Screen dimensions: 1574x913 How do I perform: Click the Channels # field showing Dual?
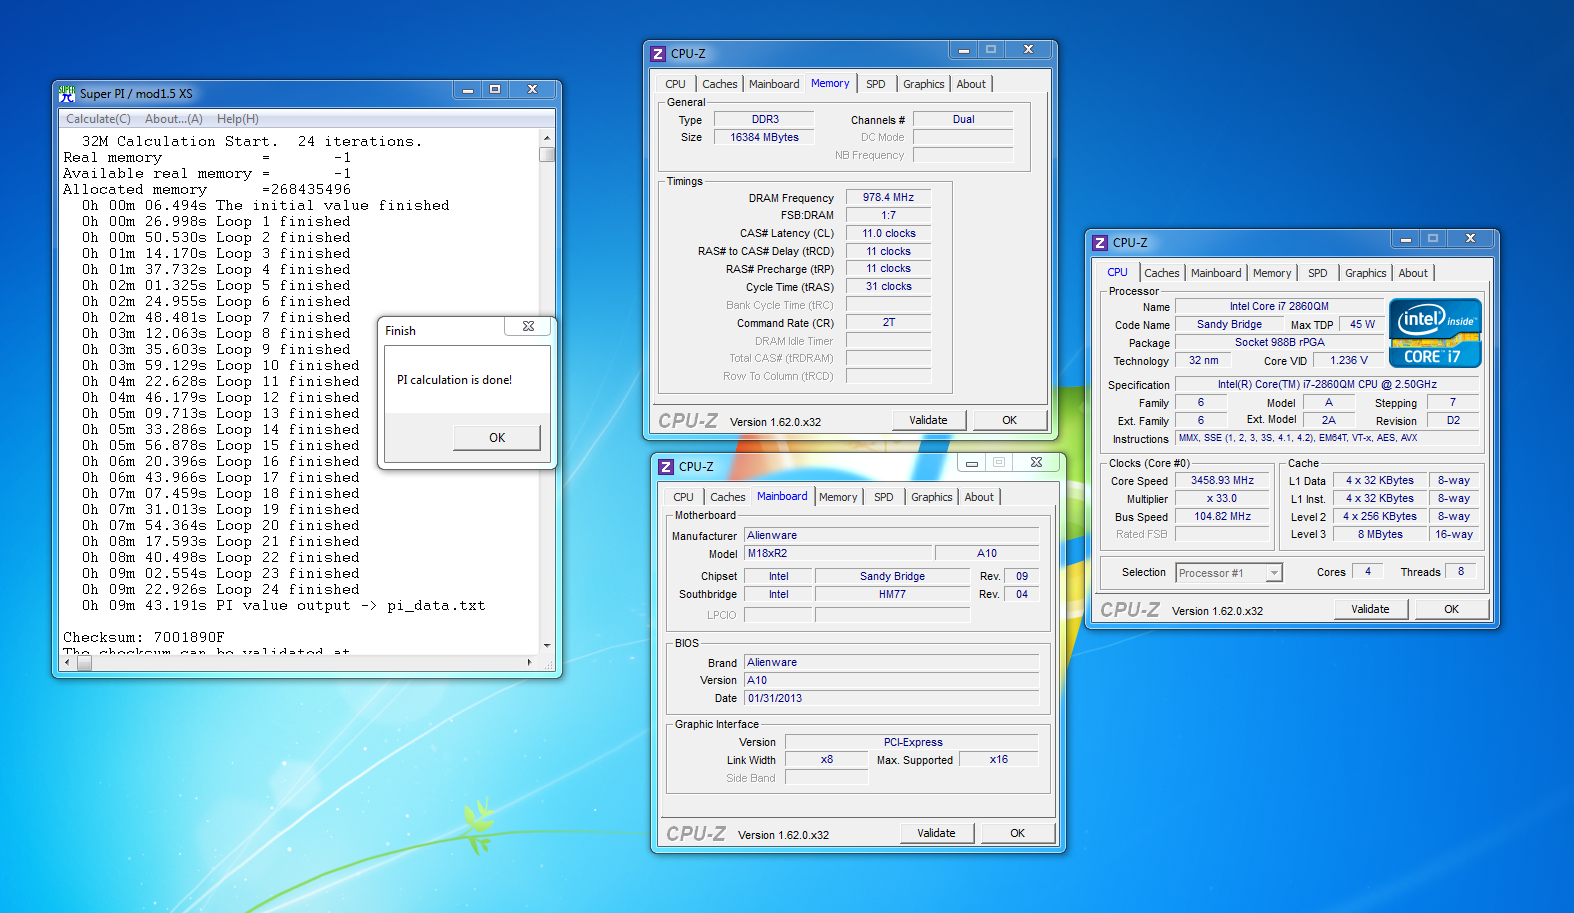(963, 120)
